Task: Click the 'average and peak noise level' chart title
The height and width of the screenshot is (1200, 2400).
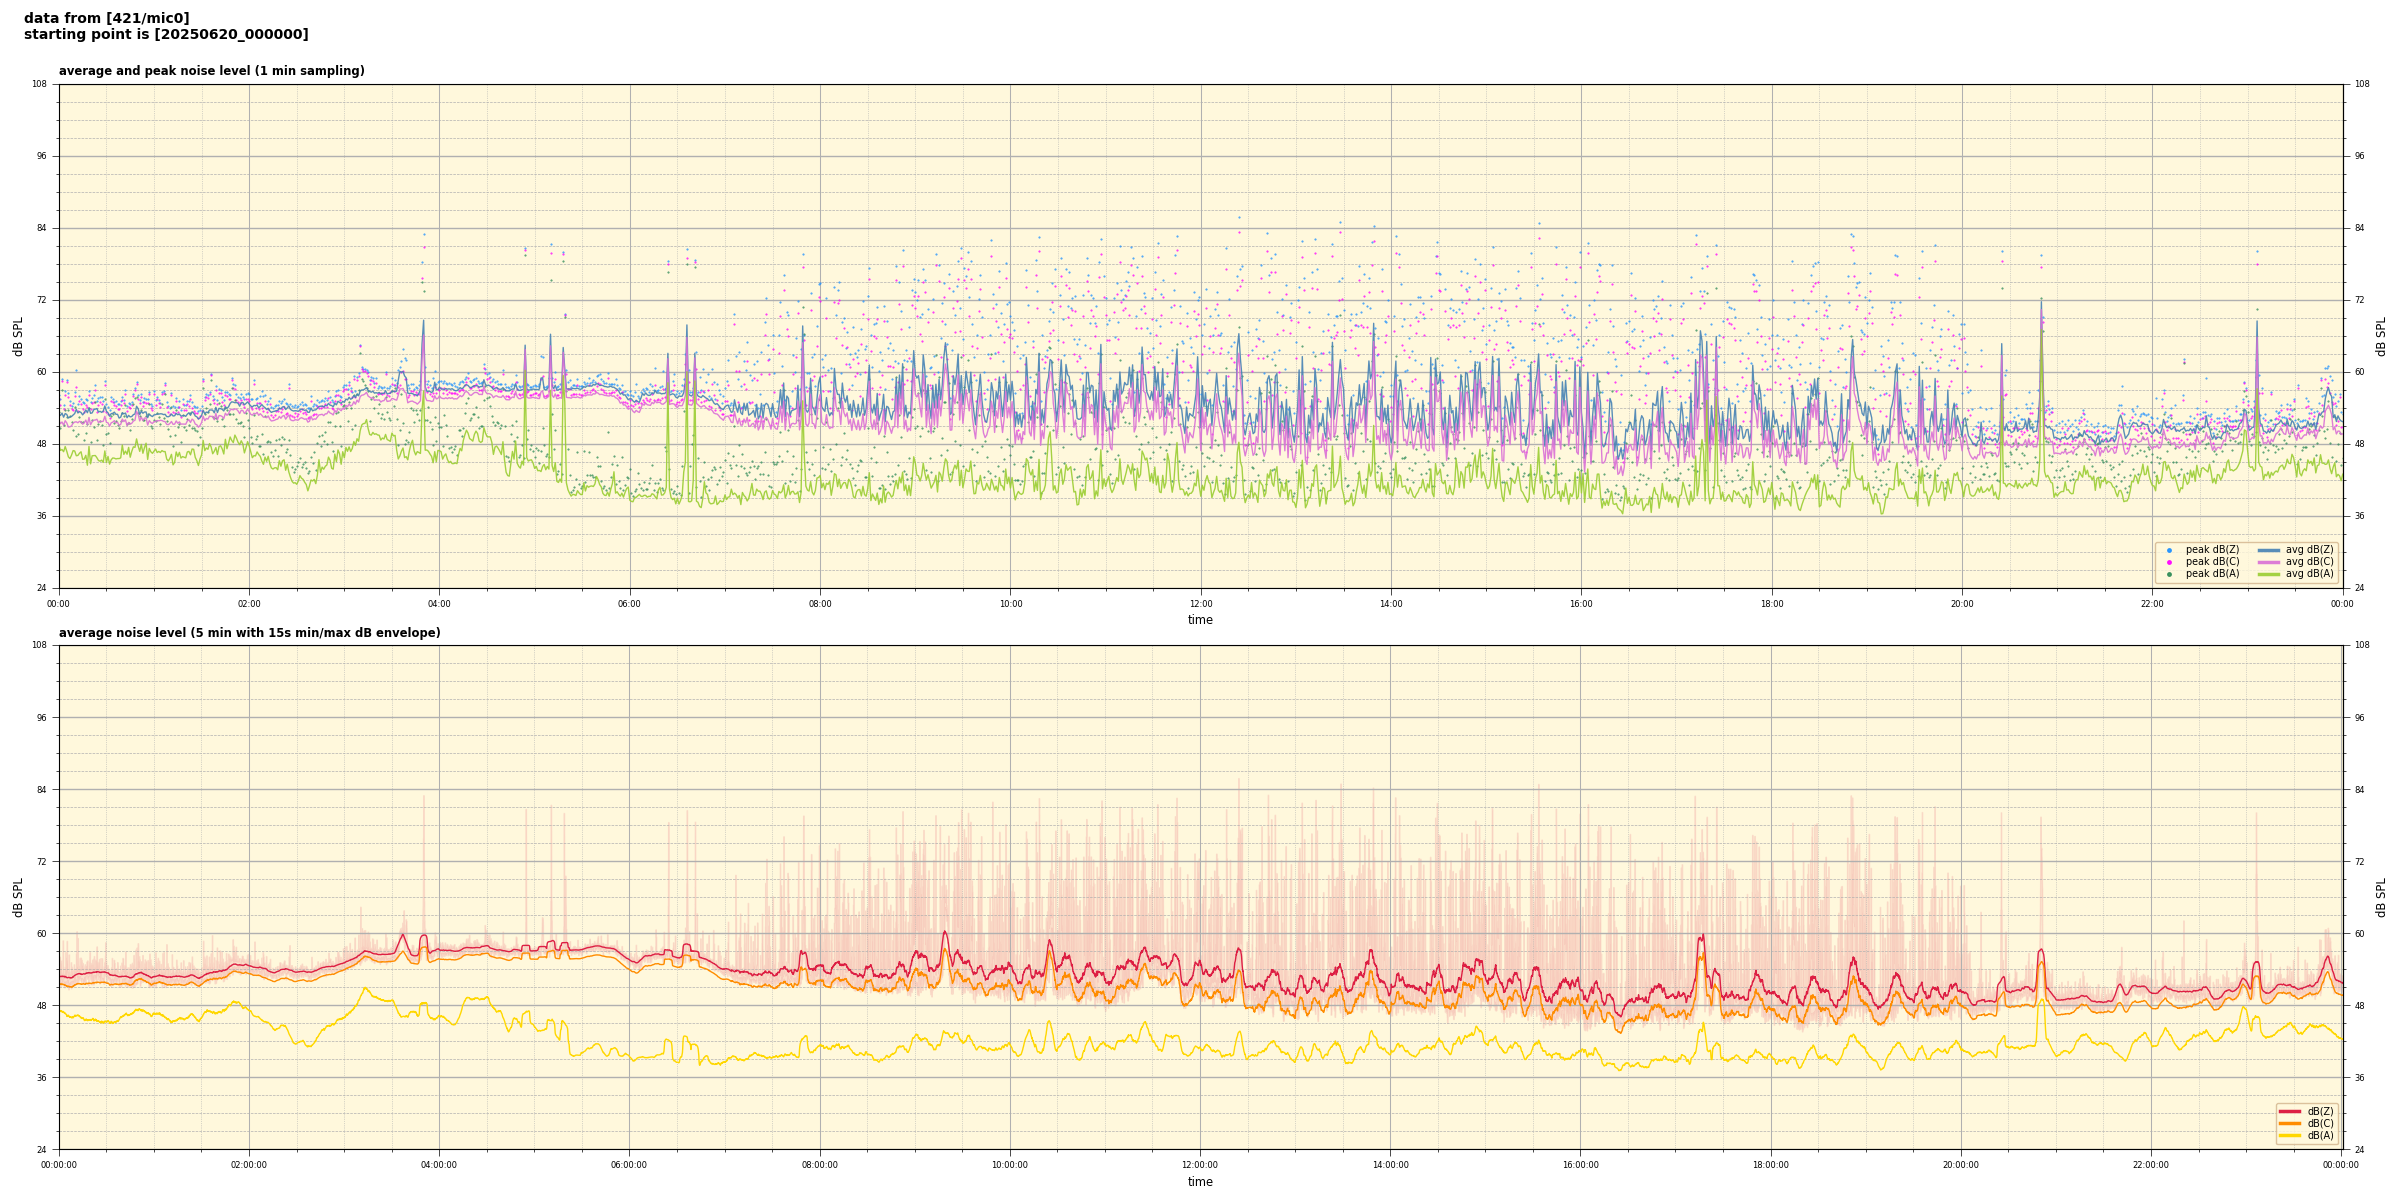Action: [x=211, y=71]
